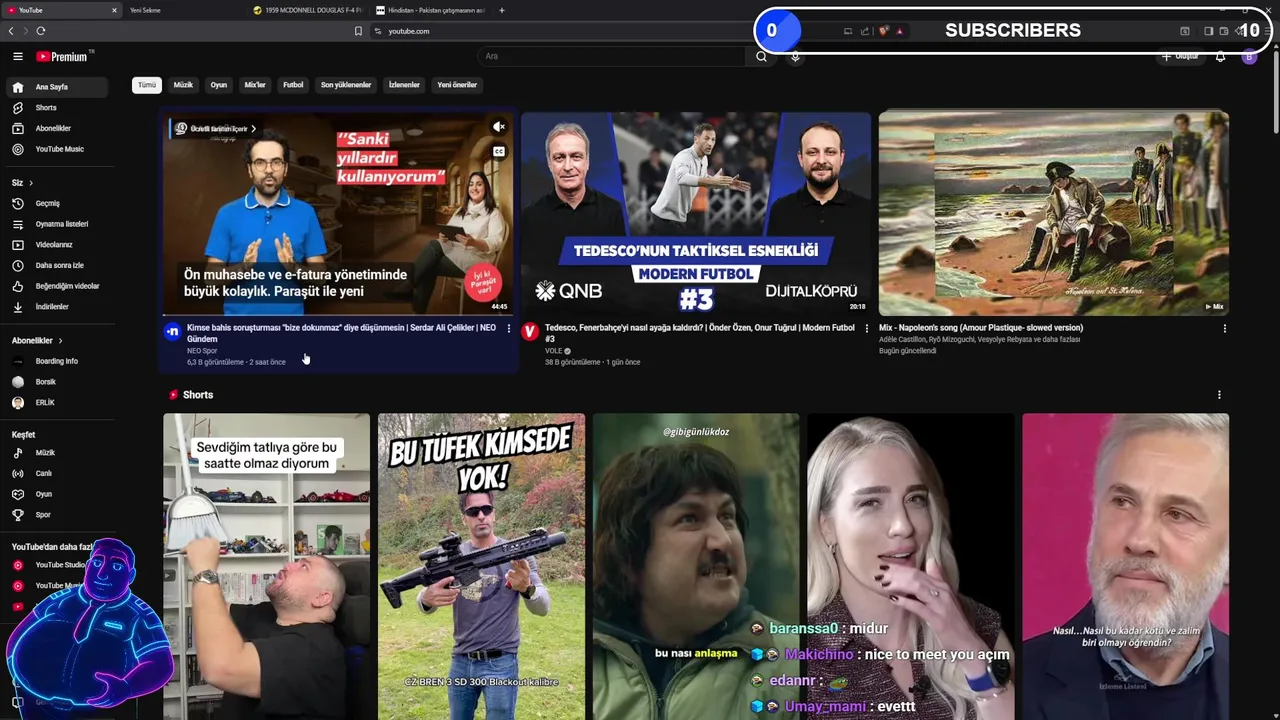The width and height of the screenshot is (1280, 720).
Task: Select the Oyun filter chip
Action: pos(218,85)
